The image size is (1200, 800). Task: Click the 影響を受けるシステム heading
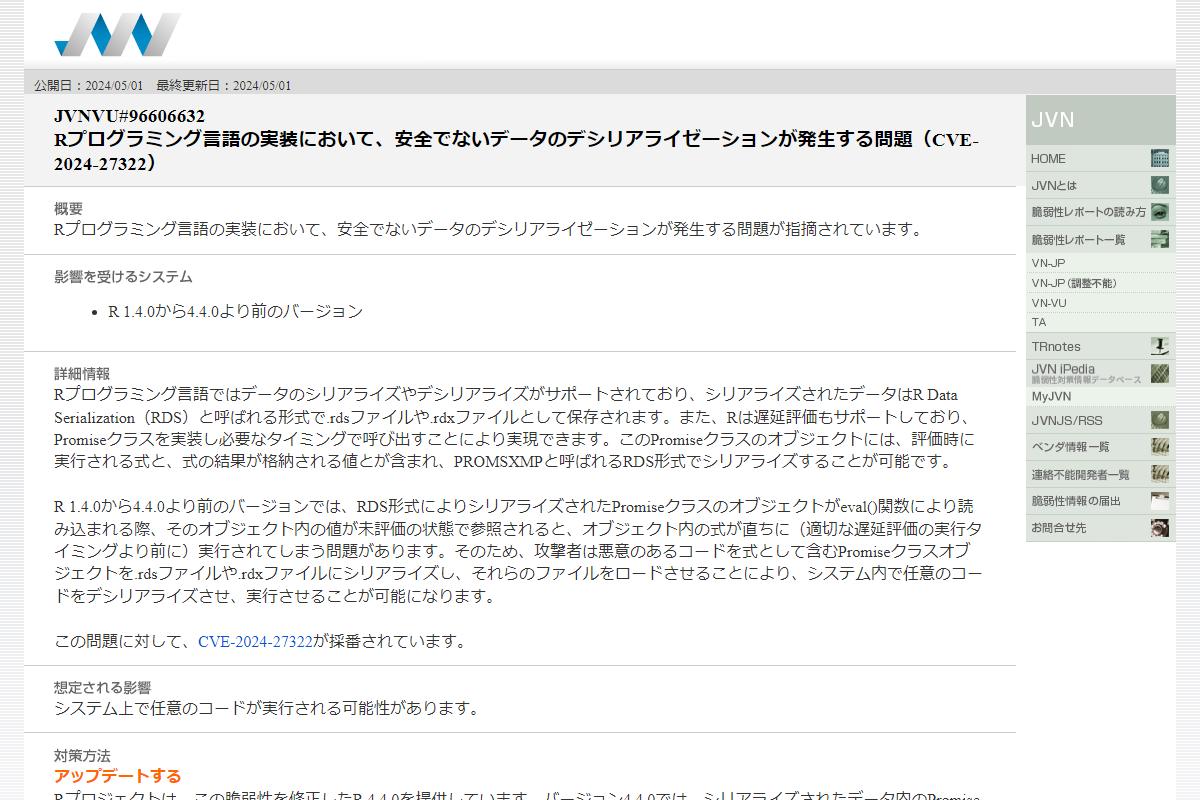(x=123, y=276)
